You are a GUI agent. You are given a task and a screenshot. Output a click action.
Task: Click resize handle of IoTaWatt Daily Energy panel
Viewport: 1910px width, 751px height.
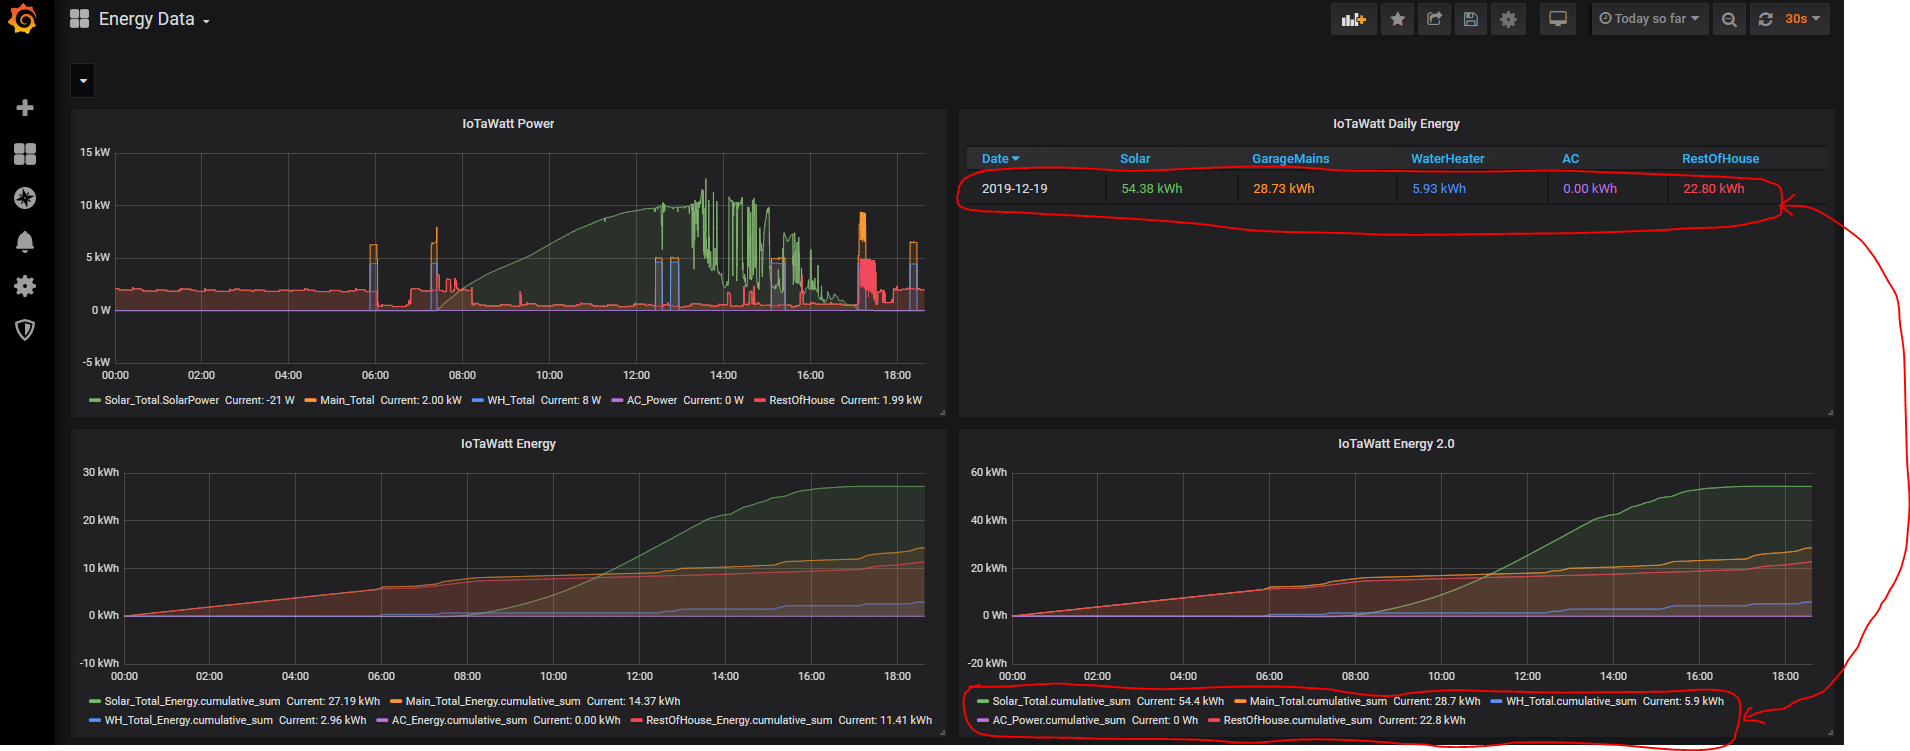(1829, 412)
